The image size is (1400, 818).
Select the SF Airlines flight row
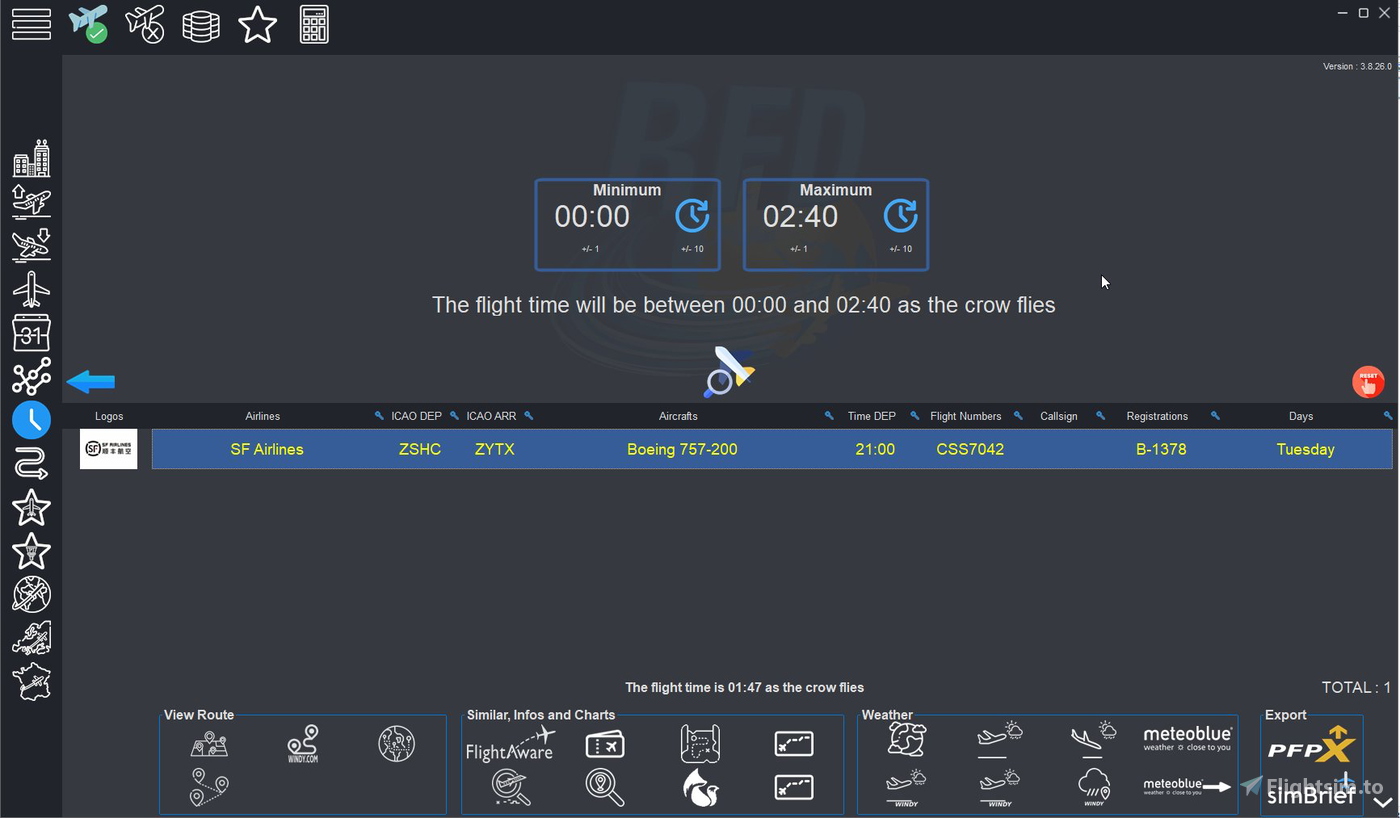click(x=683, y=449)
